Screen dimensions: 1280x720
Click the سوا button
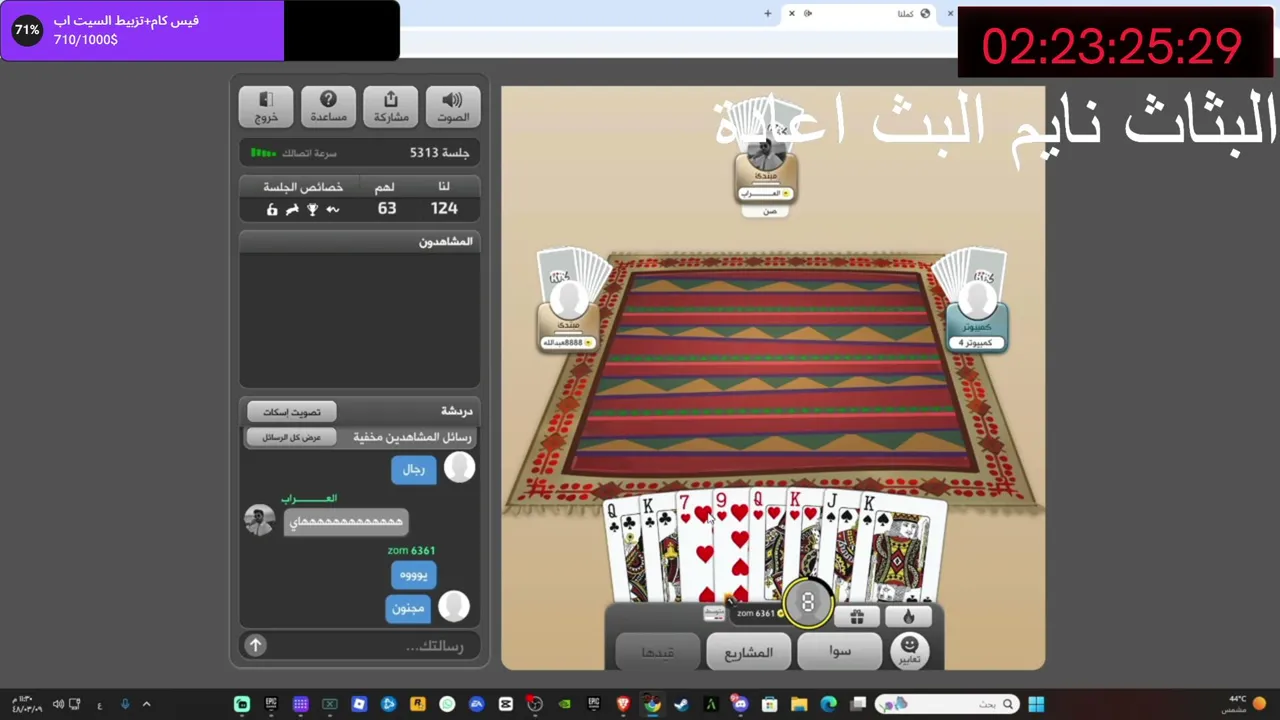840,652
